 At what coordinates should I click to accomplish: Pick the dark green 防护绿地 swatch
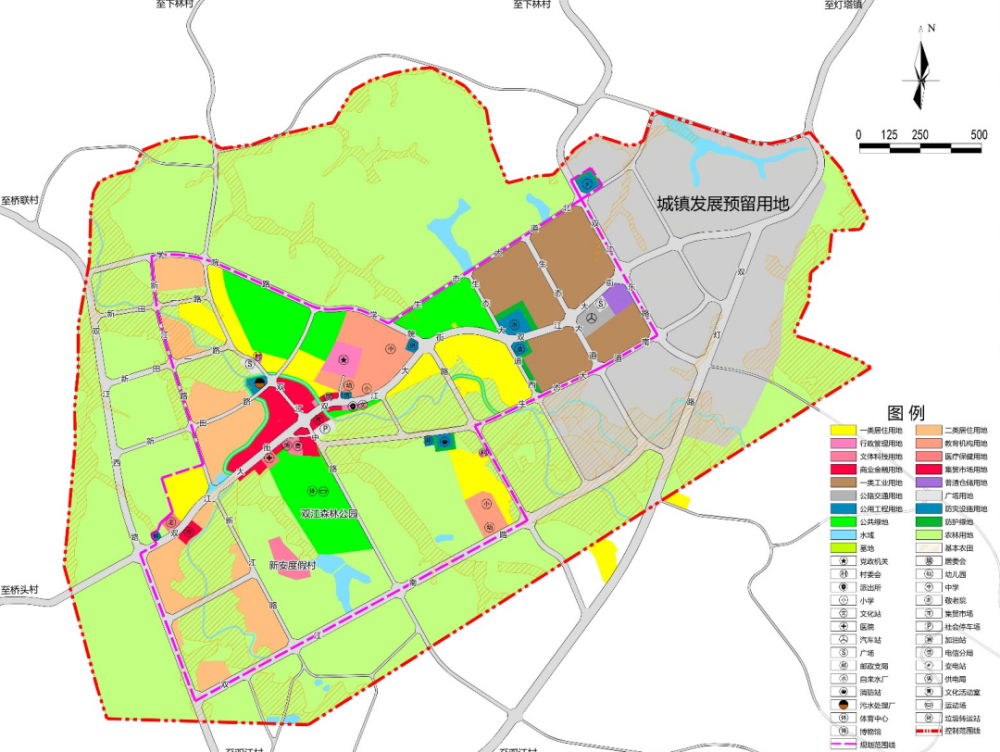click(x=929, y=522)
